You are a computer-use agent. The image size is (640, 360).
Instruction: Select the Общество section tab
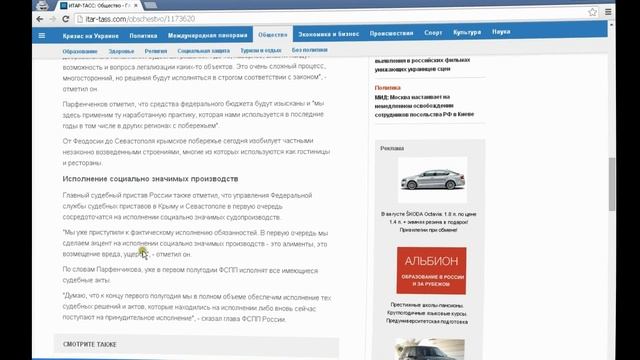[x=273, y=35]
